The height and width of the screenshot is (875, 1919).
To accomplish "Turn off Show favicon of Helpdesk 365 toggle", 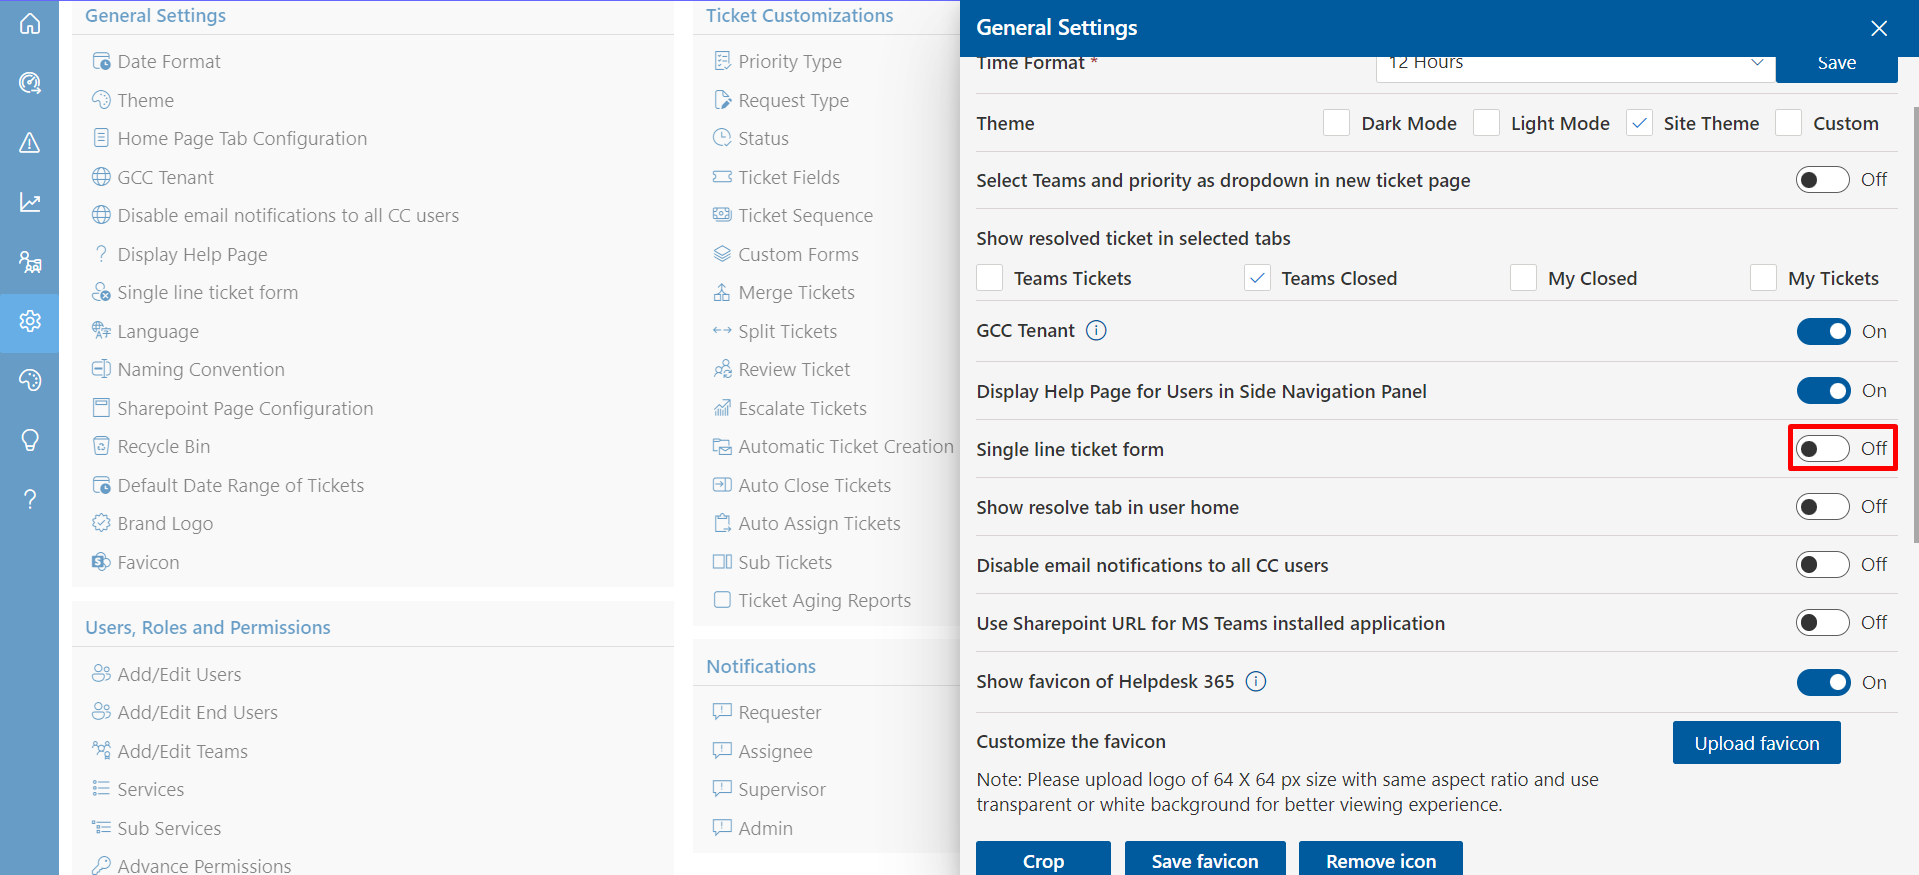I will 1823,682.
